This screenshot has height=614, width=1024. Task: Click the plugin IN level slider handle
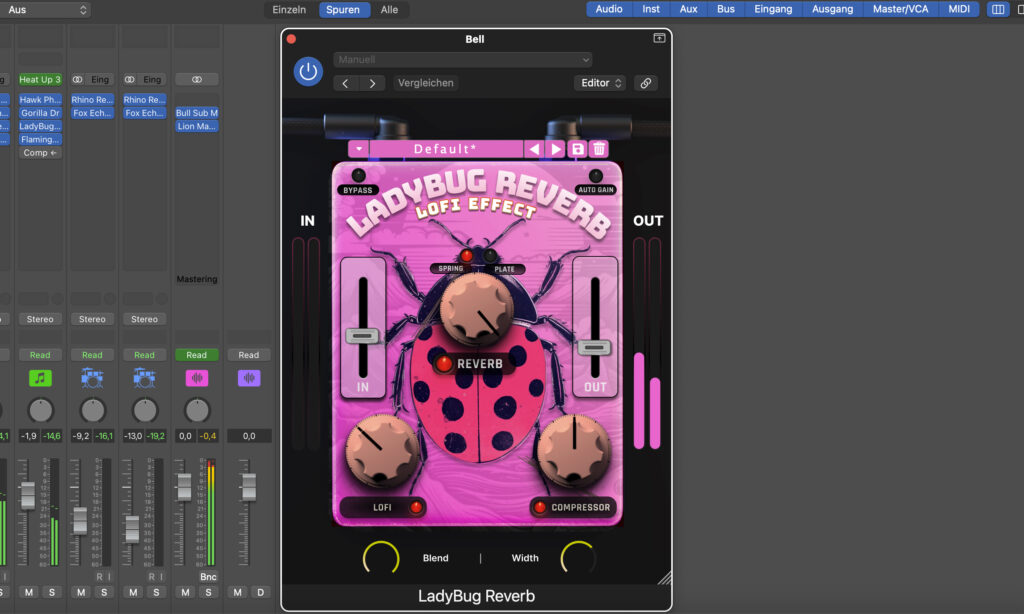click(x=362, y=336)
